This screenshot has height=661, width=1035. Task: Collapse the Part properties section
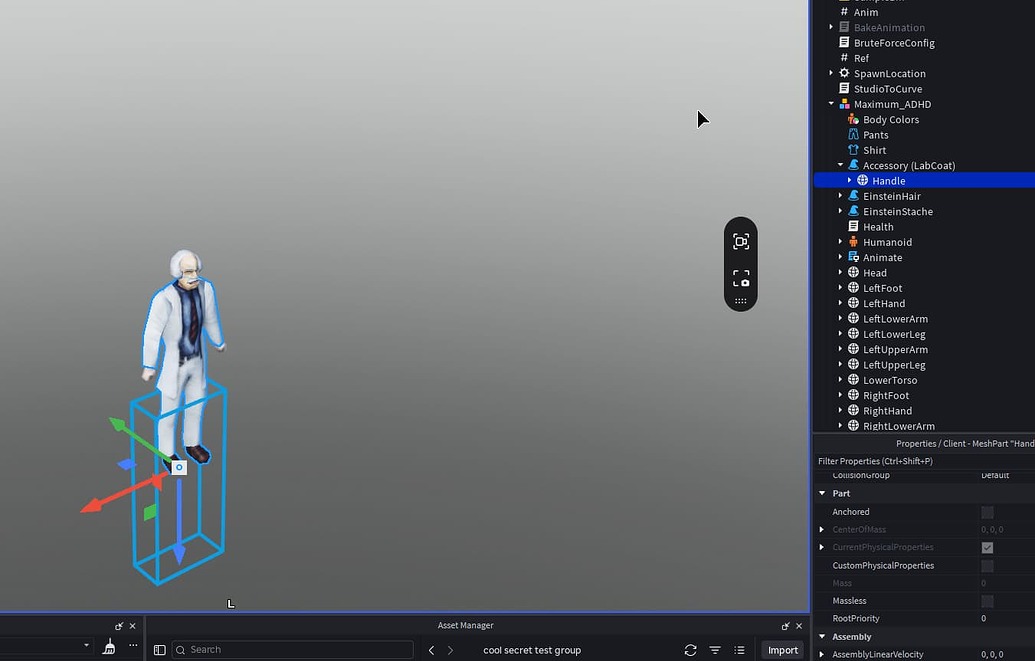coord(822,493)
